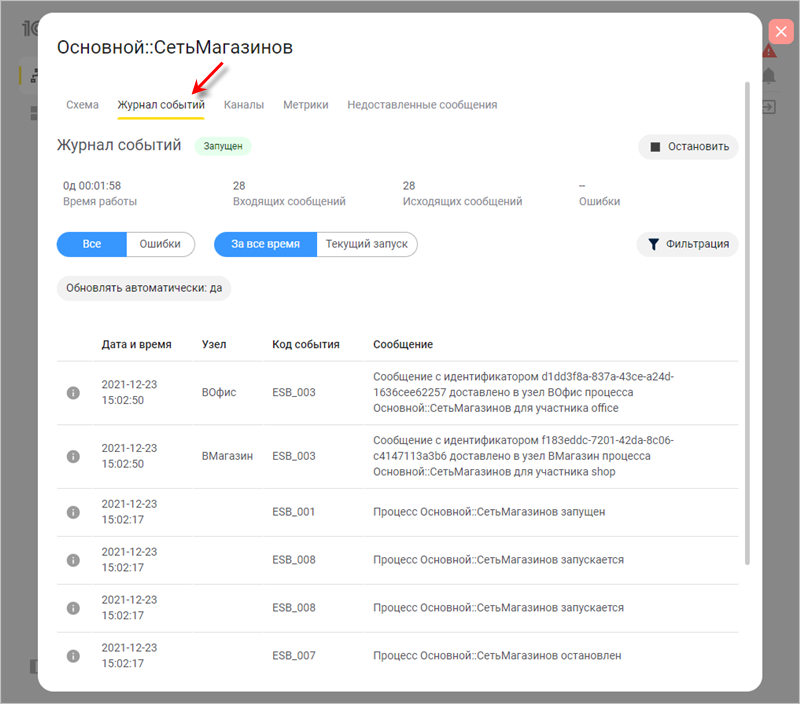Click info icon for the ВОфис event row
Screen dimensions: 800x704
tap(73, 393)
